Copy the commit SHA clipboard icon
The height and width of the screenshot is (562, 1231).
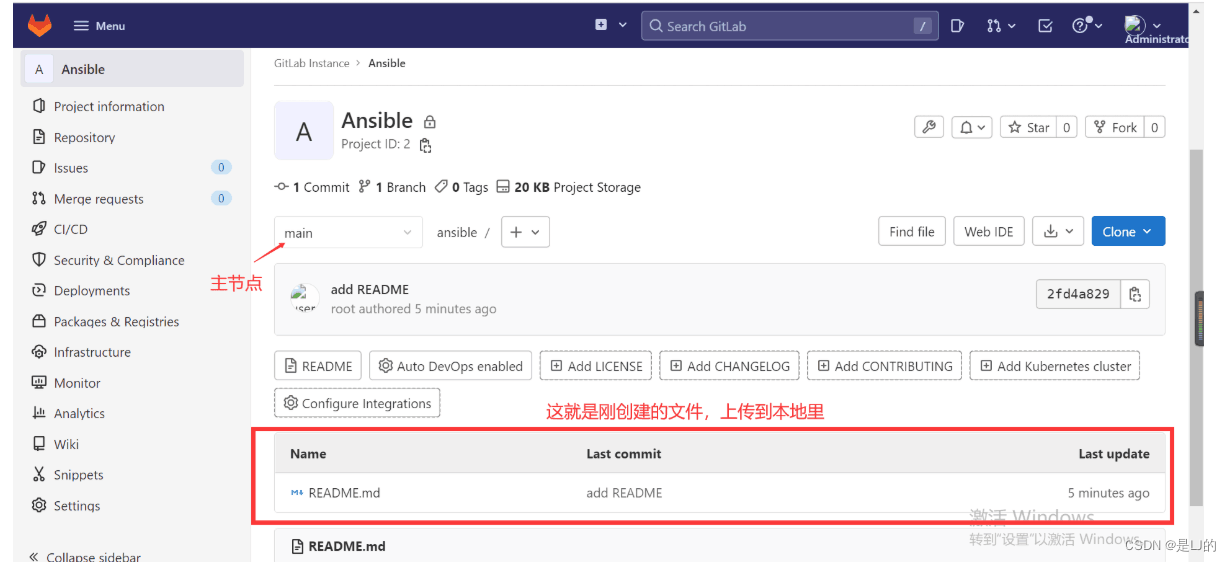(1135, 294)
